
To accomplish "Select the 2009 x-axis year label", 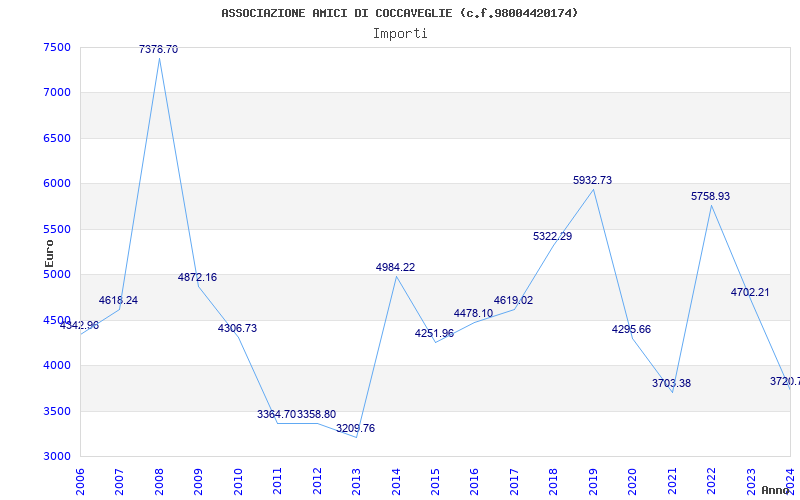I will [198, 482].
